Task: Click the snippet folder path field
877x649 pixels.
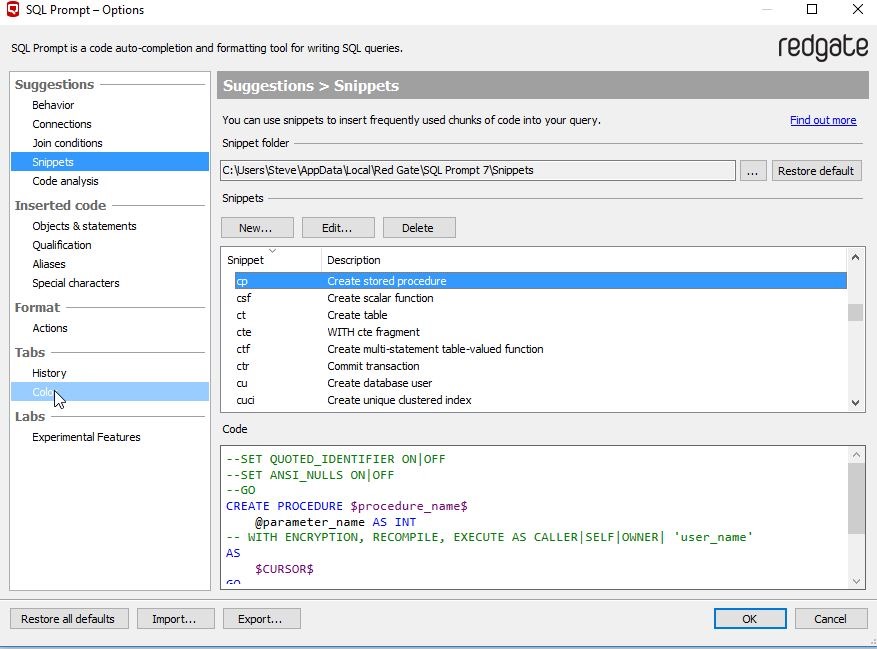Action: [478, 171]
